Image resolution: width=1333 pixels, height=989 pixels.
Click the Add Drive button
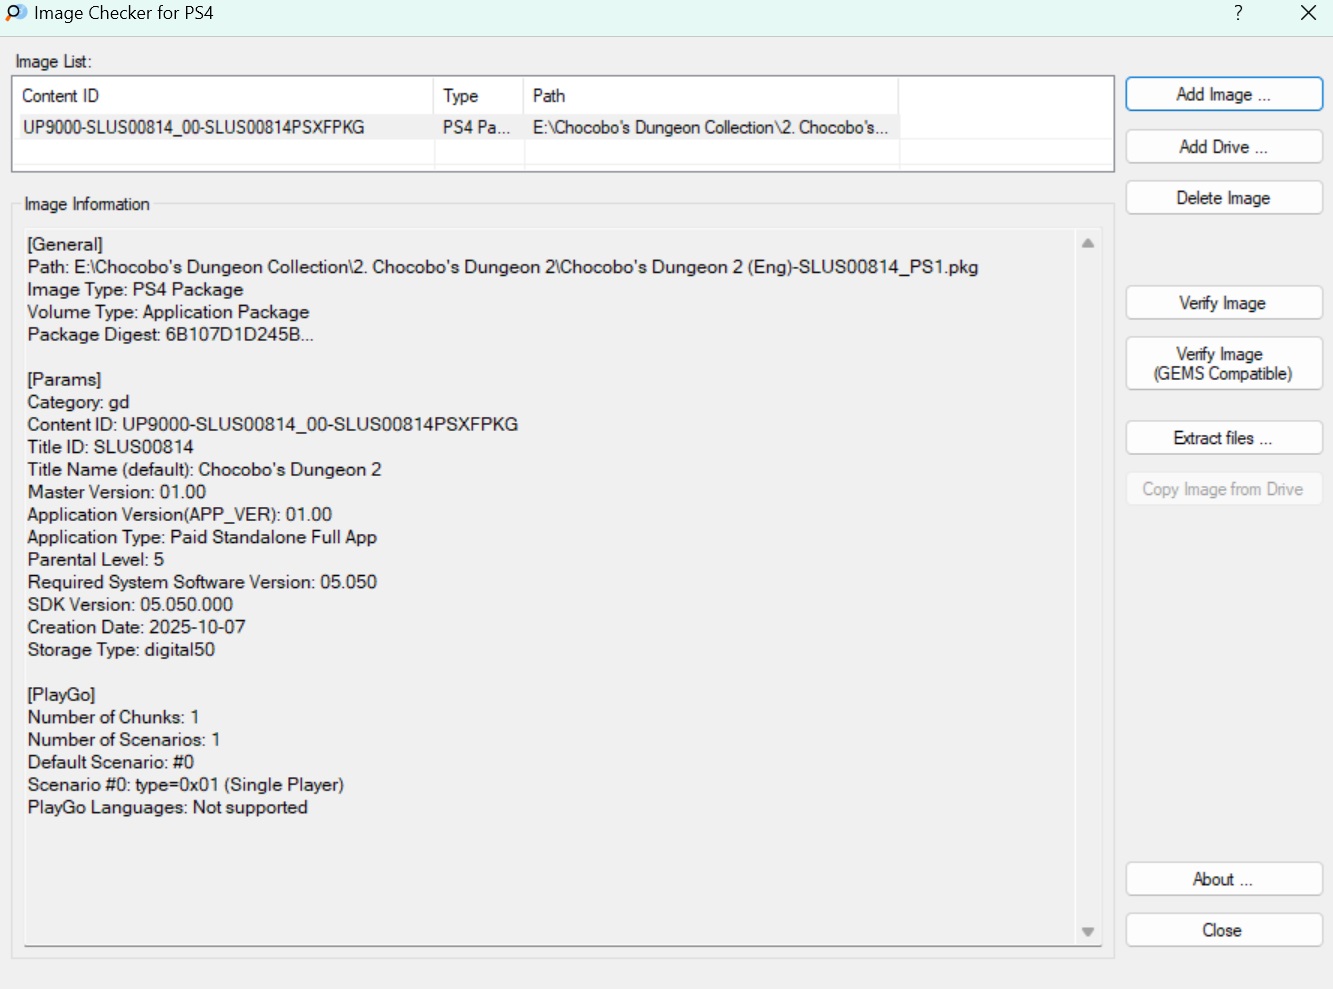(1223, 147)
